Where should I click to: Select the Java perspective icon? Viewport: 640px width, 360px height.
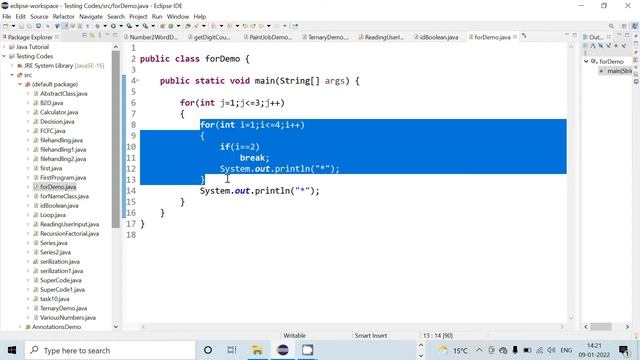[635, 26]
